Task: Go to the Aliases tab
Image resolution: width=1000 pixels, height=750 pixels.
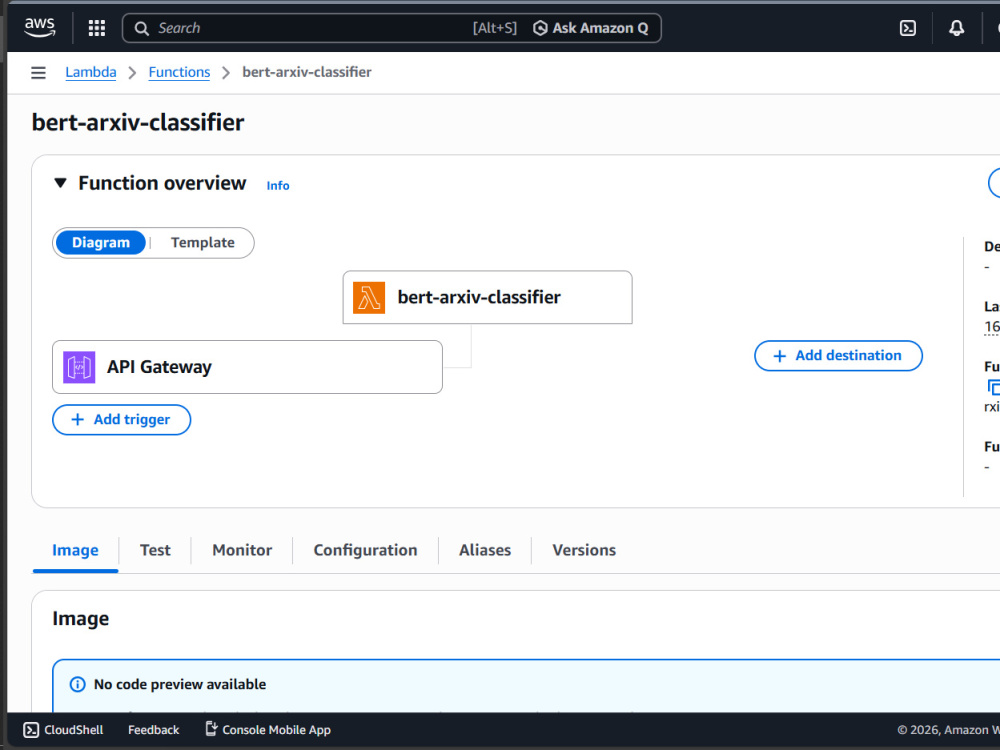Action: tap(485, 550)
